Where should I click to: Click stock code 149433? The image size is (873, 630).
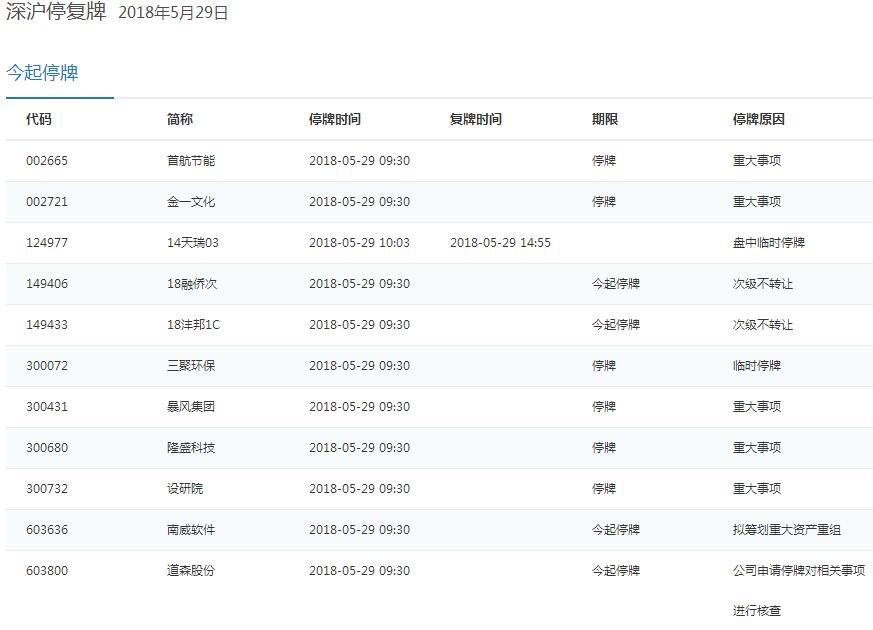[x=47, y=325]
